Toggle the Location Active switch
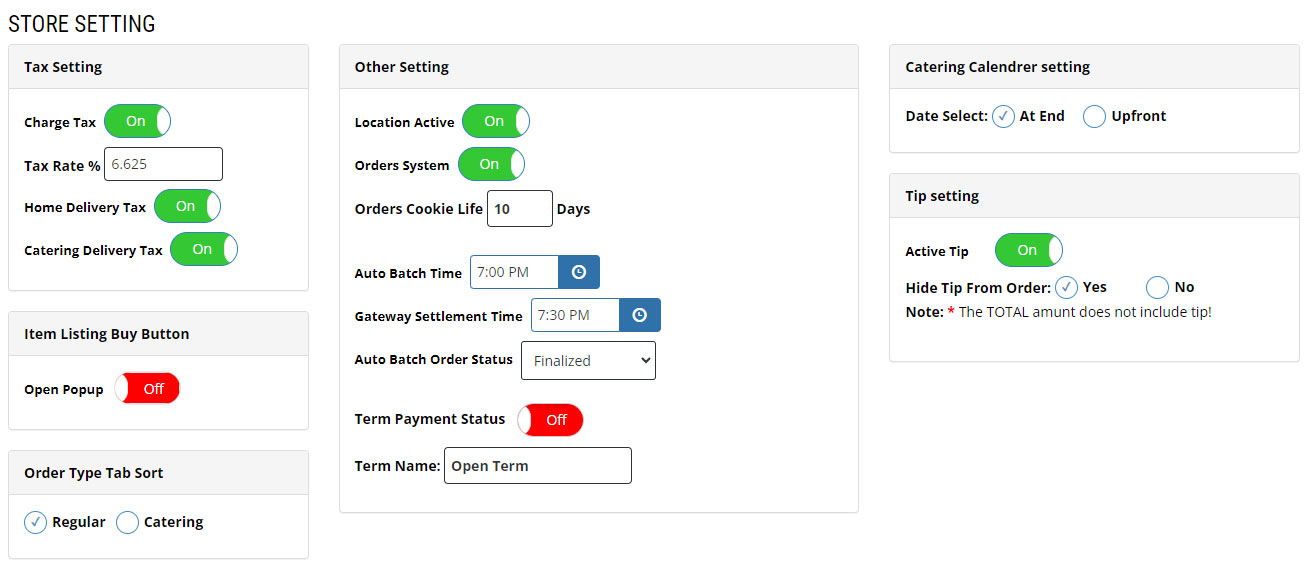The width and height of the screenshot is (1307, 578). click(x=496, y=121)
